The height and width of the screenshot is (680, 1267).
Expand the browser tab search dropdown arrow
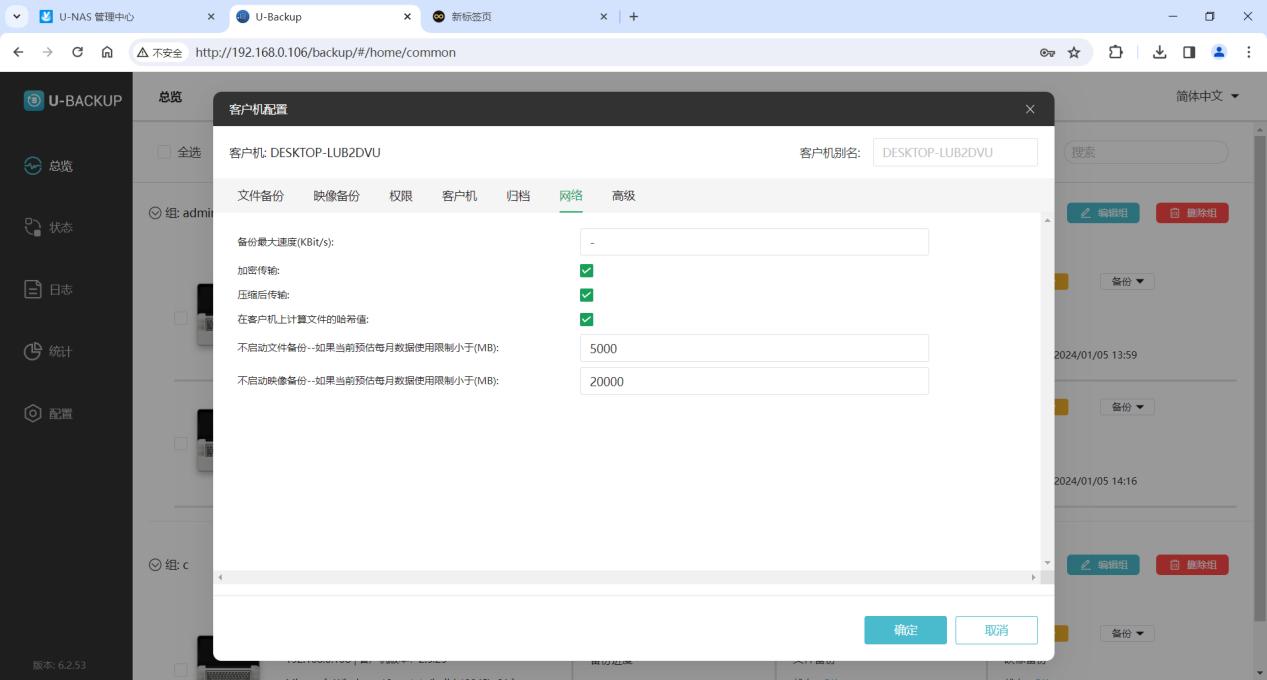[x=16, y=17]
